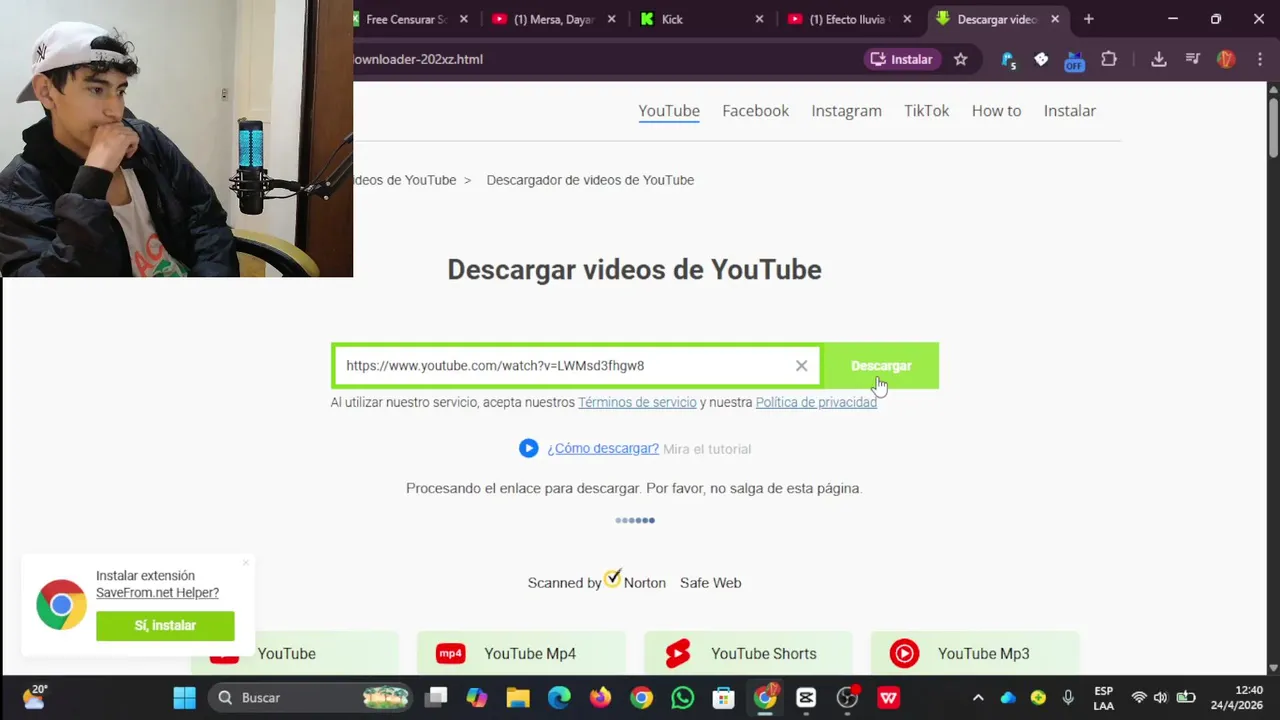Switch to the Free Censurar tab
This screenshot has height=720, width=1280.
click(x=405, y=19)
